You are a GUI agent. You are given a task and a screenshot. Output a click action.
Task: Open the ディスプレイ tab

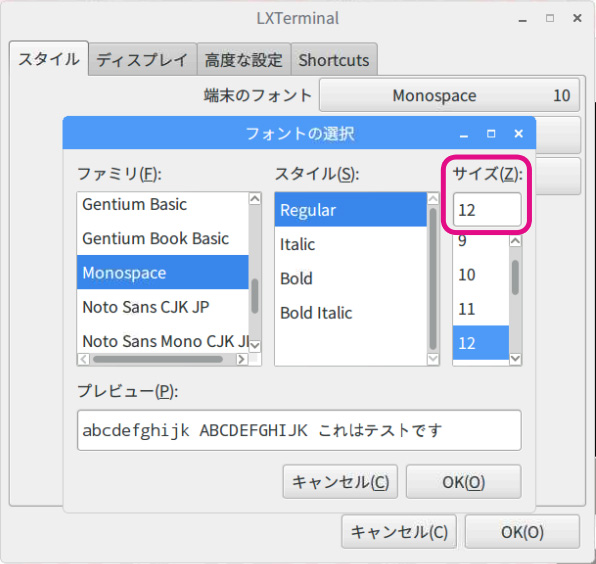[142, 60]
